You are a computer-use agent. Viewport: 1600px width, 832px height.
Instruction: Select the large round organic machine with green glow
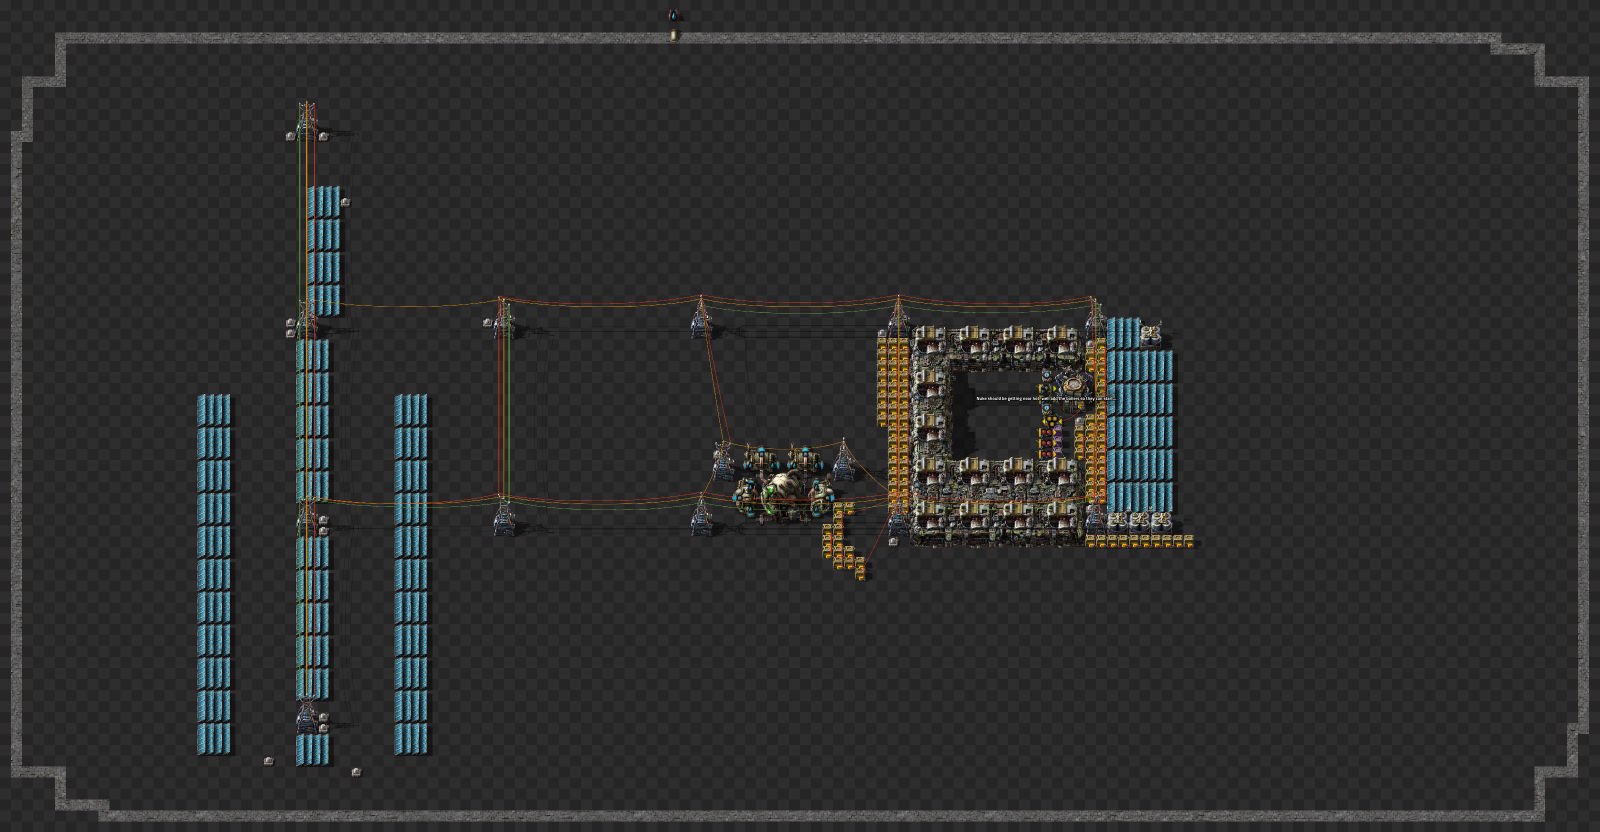[784, 495]
